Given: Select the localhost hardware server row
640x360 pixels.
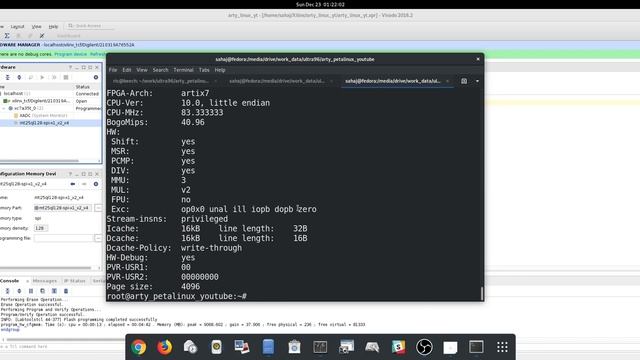Looking at the screenshot, I should [51, 93].
